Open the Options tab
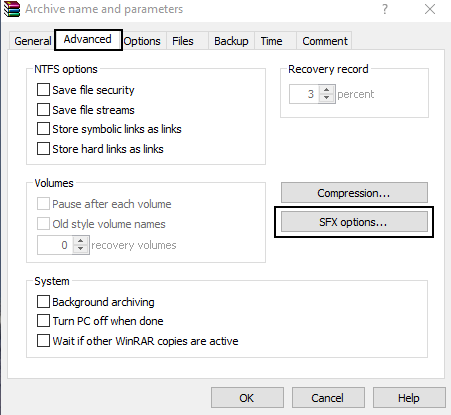This screenshot has height=415, width=451. (142, 41)
